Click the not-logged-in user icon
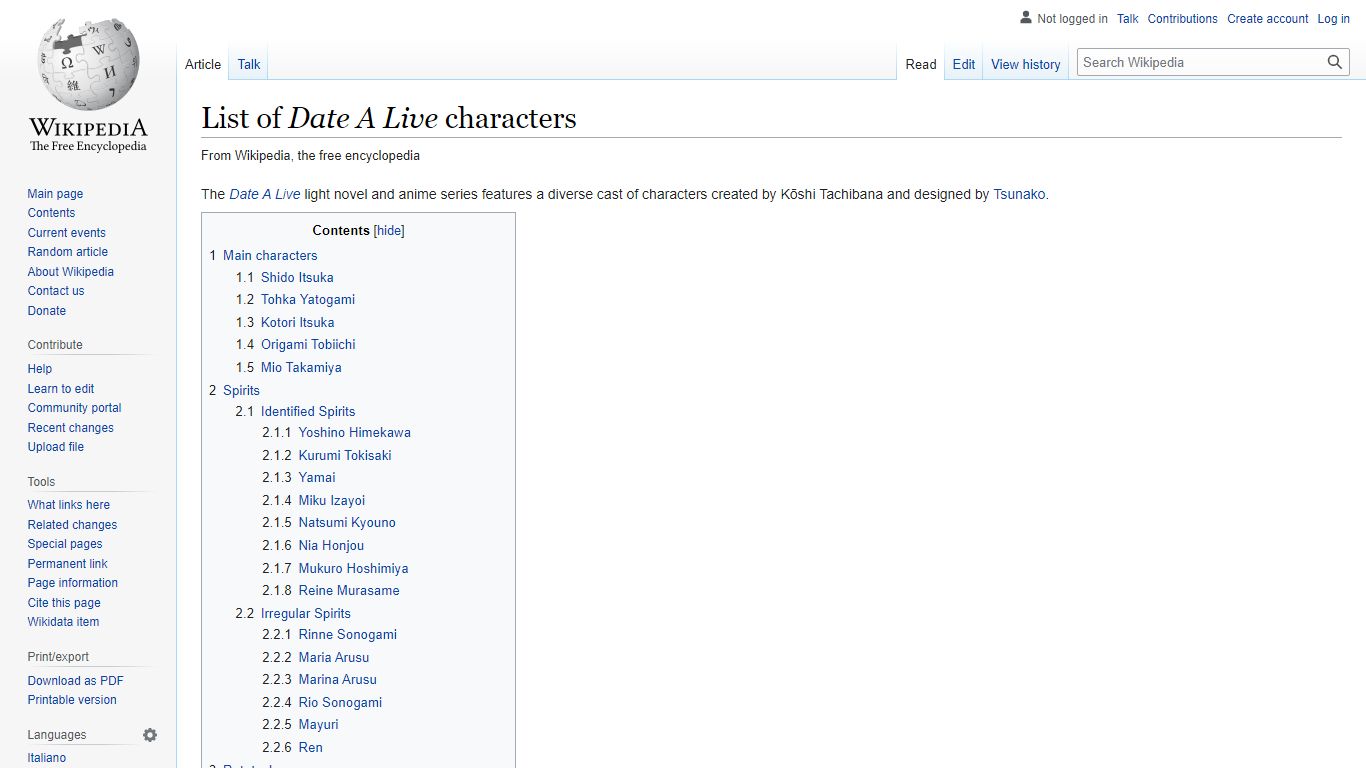1366x768 pixels. tap(1026, 18)
